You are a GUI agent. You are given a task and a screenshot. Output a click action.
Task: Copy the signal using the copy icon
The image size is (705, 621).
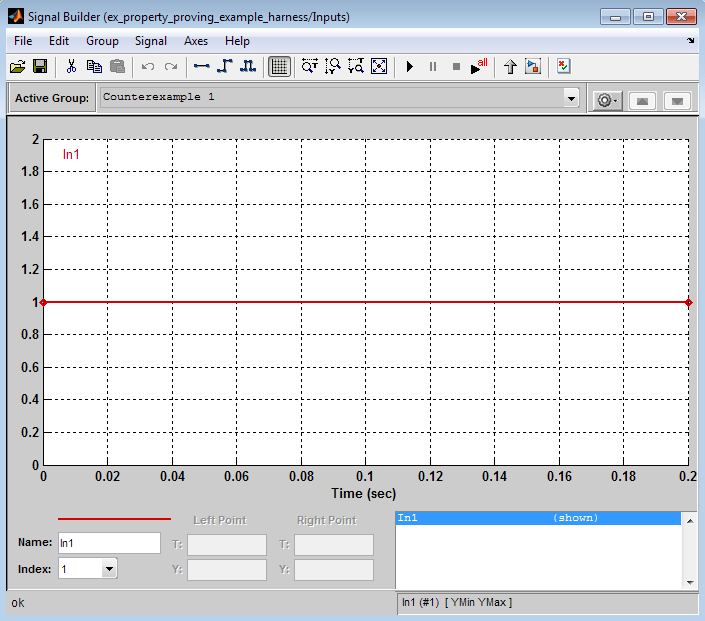tap(94, 67)
